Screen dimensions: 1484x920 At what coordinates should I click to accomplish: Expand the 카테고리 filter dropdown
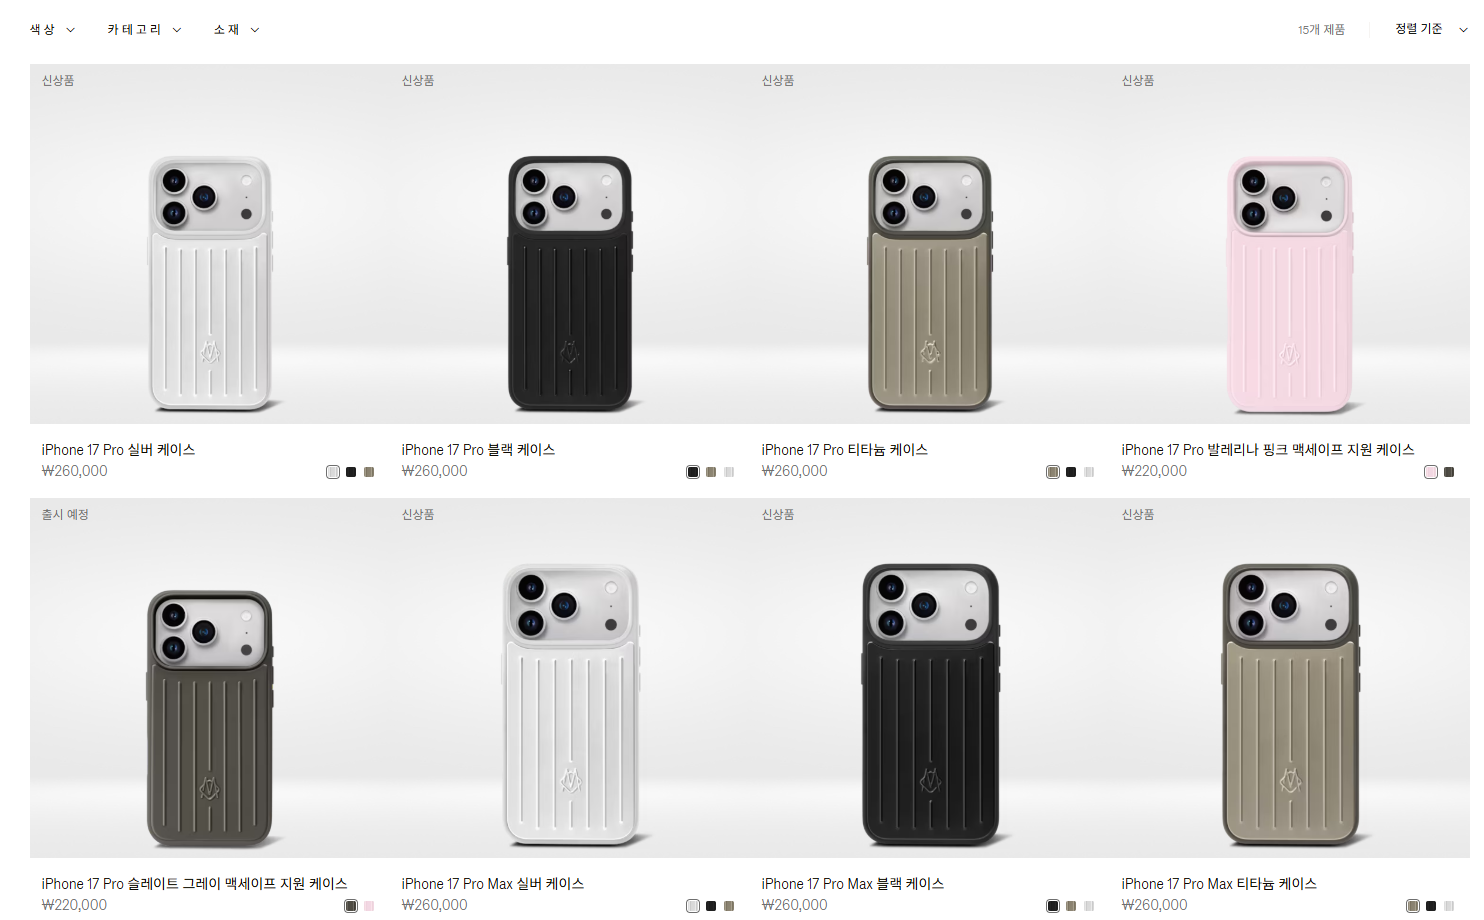click(144, 30)
